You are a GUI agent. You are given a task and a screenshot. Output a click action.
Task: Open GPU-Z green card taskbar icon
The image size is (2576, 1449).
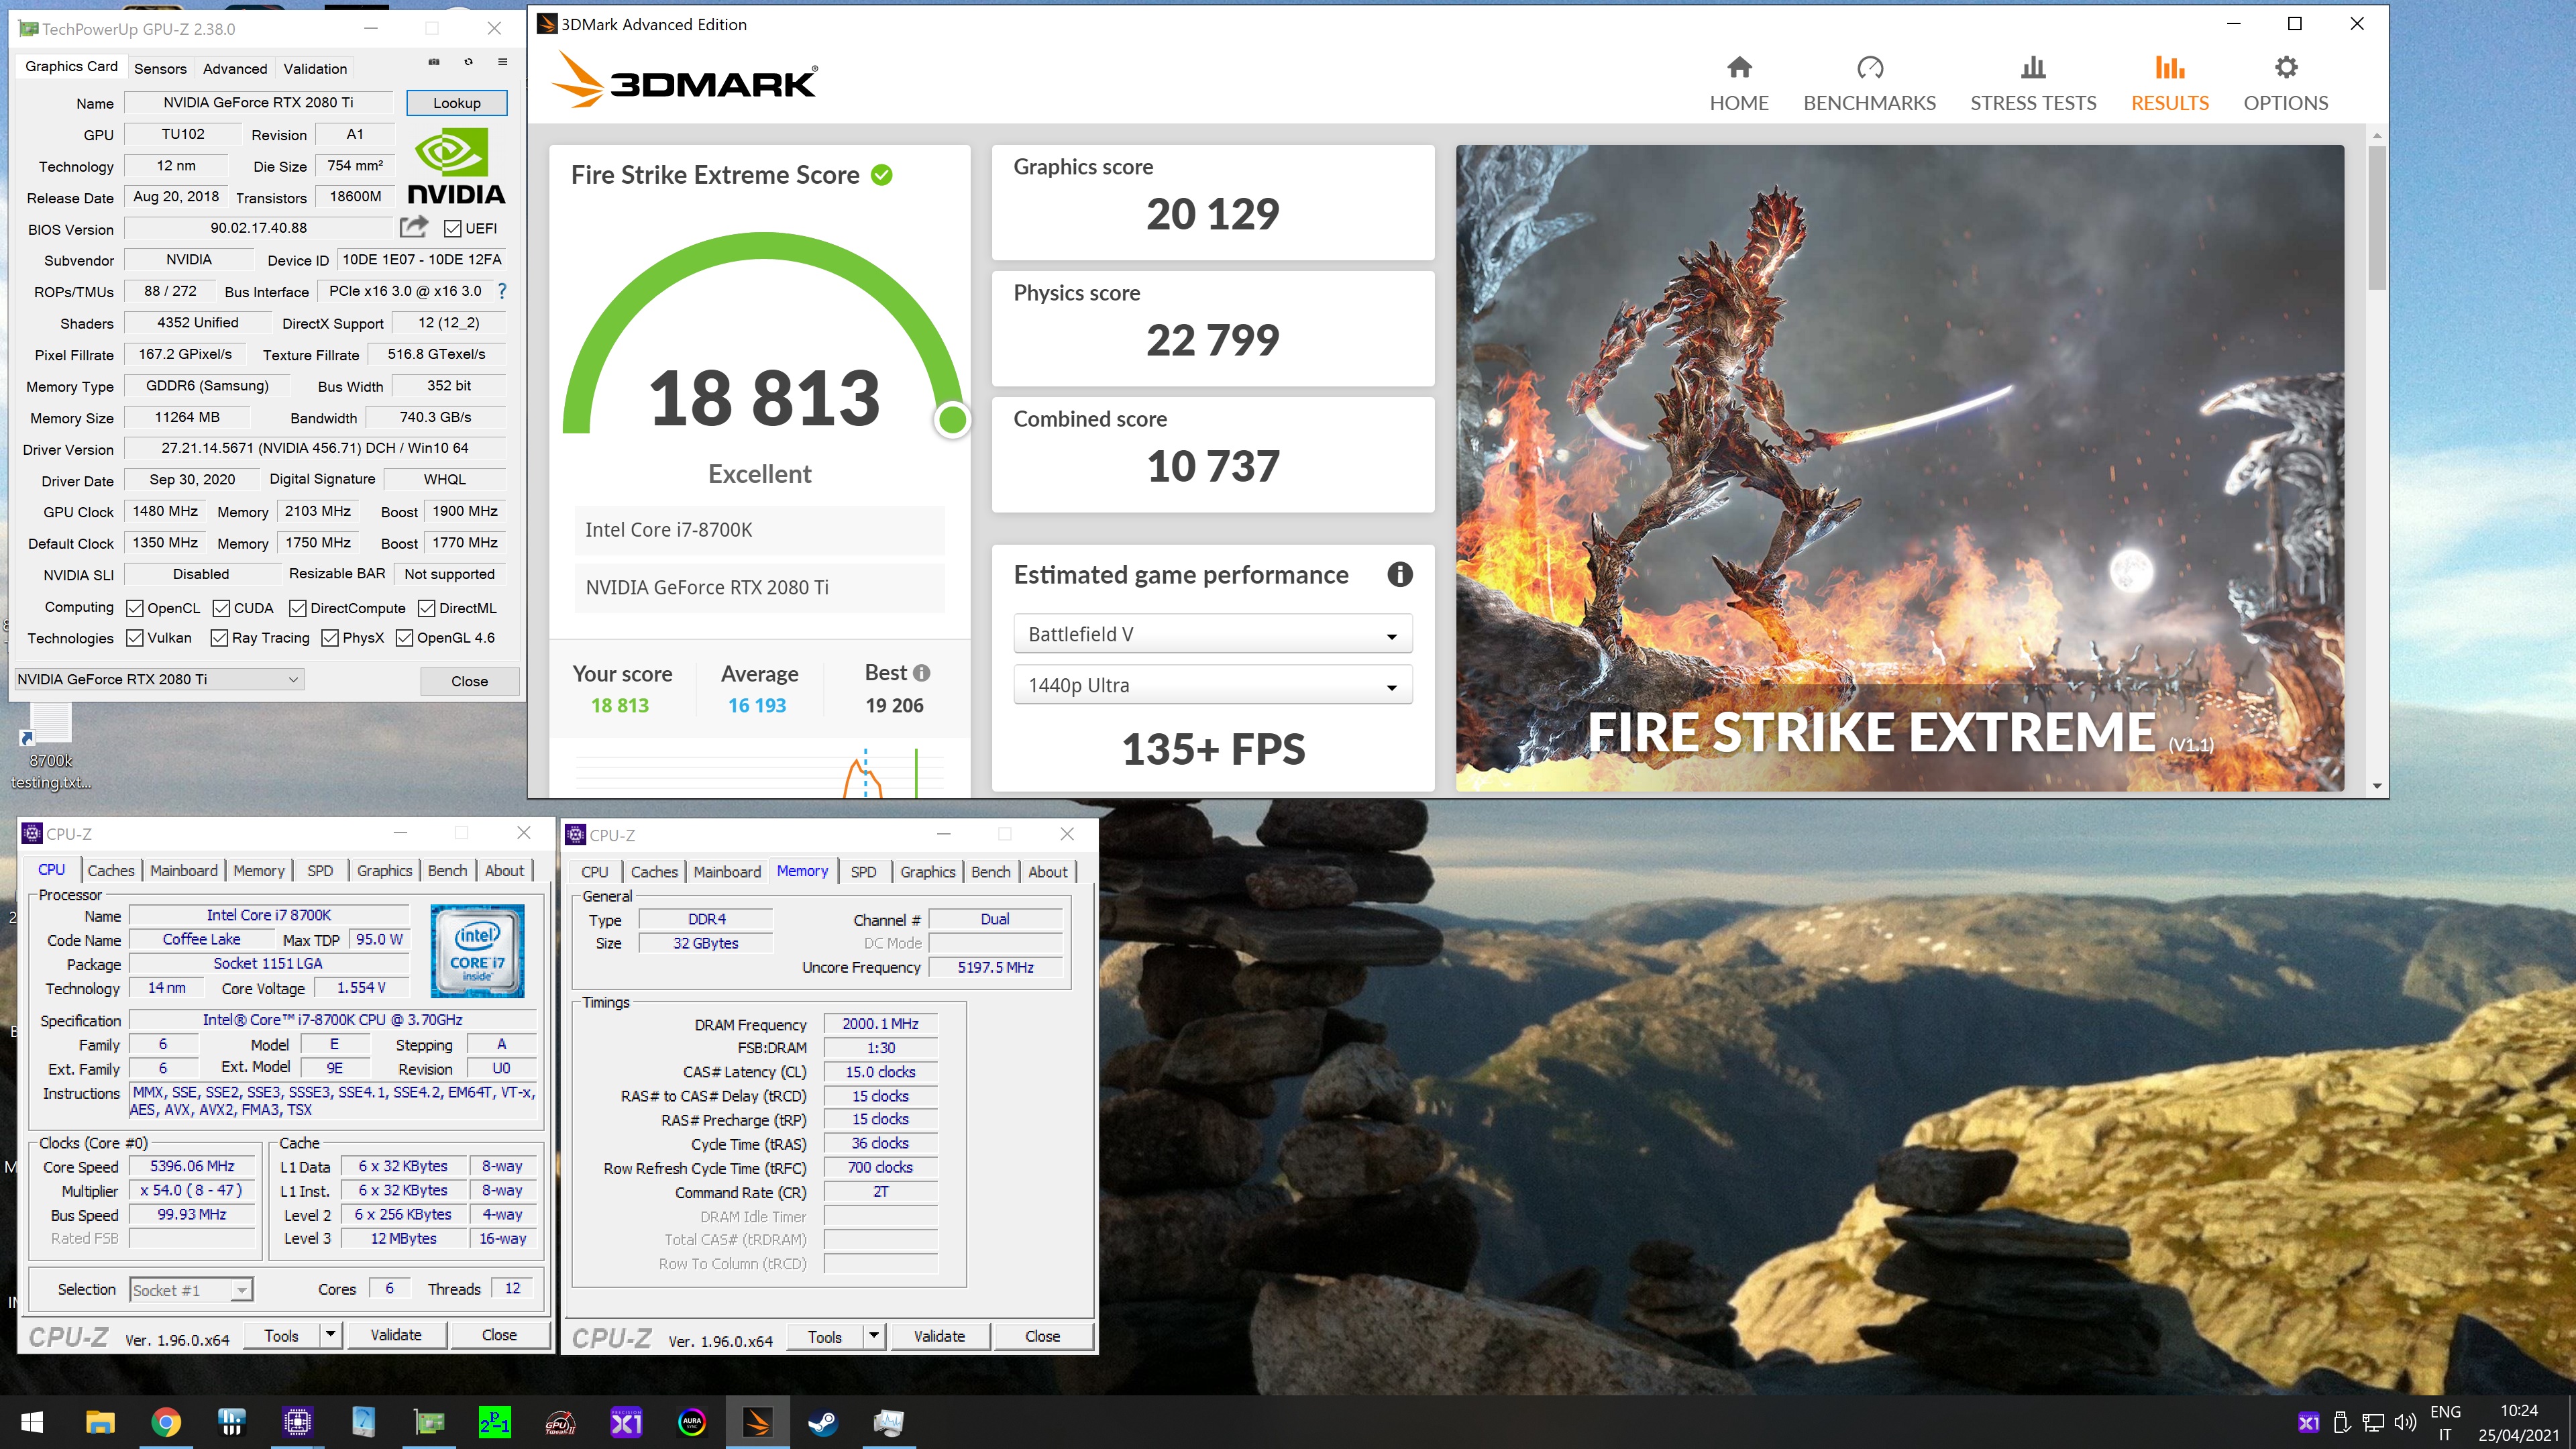click(x=429, y=1422)
